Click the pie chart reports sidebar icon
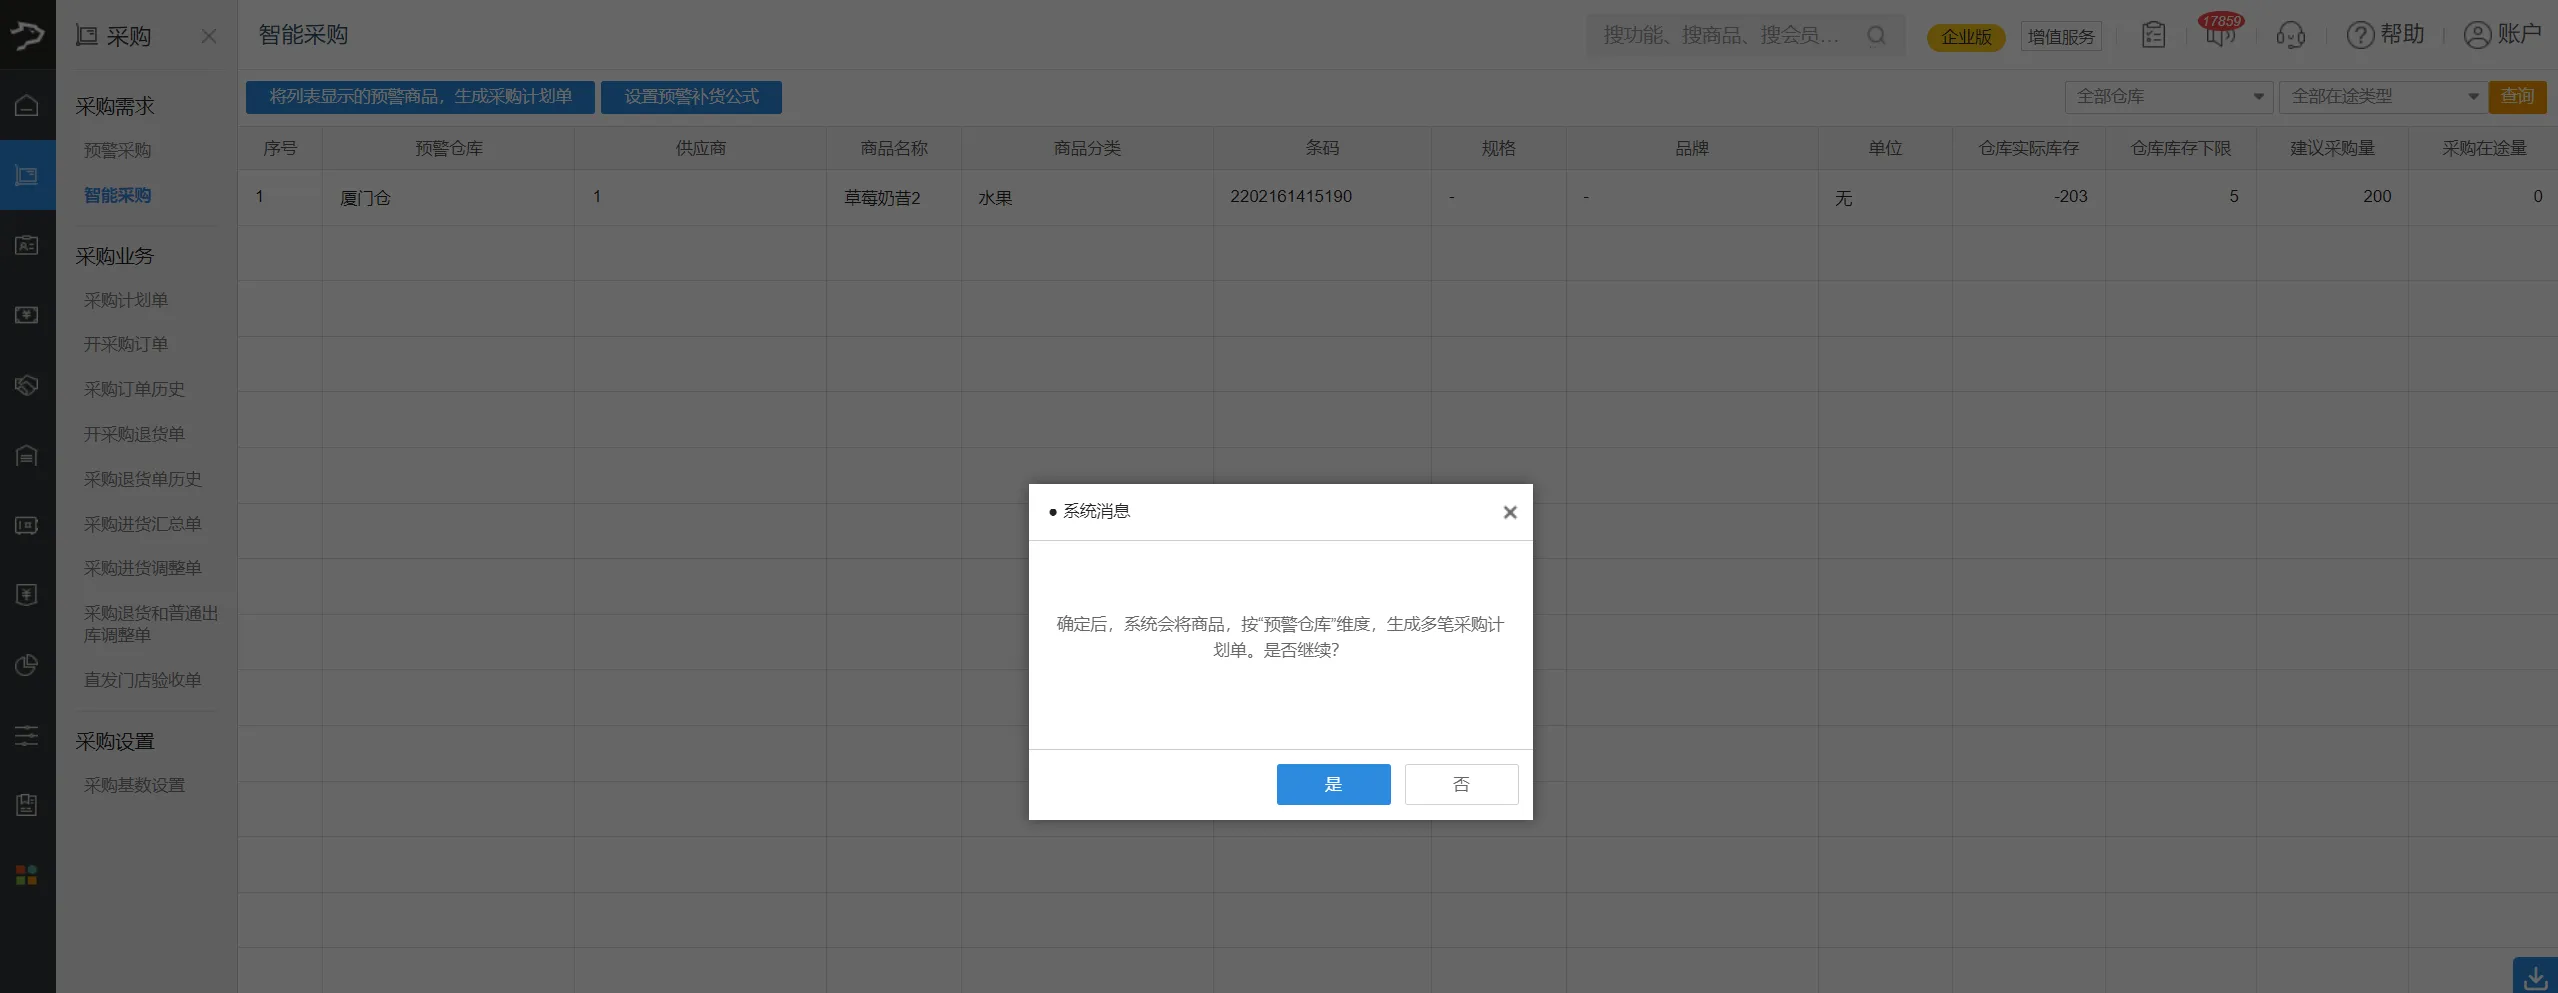The width and height of the screenshot is (2558, 993). click(x=27, y=665)
